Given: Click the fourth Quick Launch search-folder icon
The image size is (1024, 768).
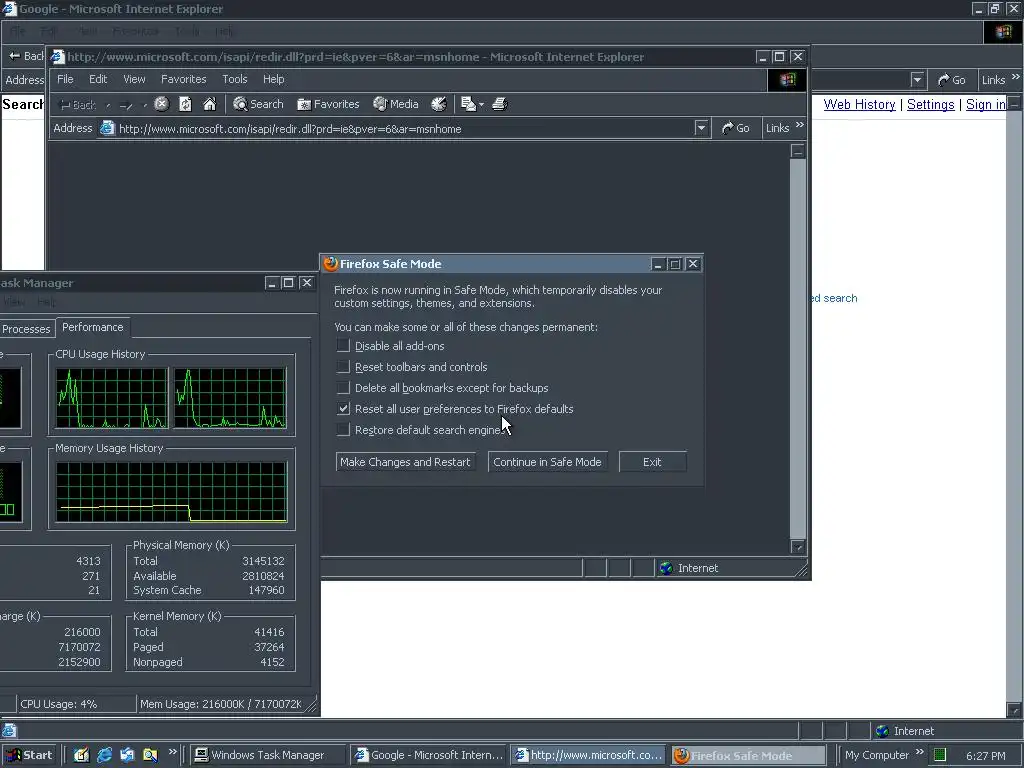Looking at the screenshot, I should (x=150, y=755).
